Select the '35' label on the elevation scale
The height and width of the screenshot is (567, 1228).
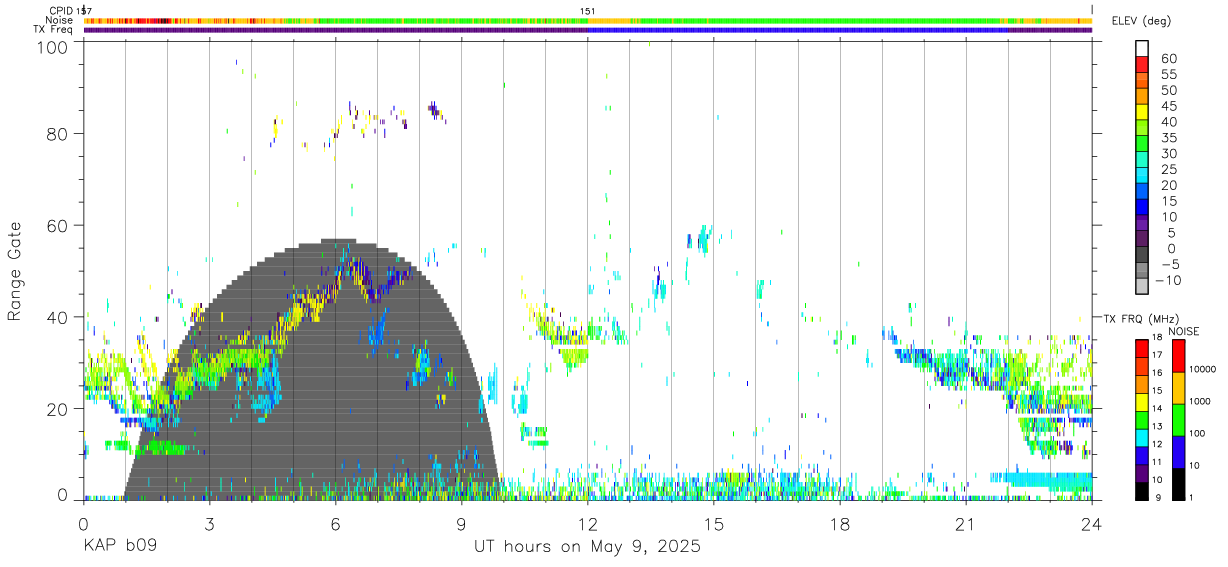[1167, 138]
